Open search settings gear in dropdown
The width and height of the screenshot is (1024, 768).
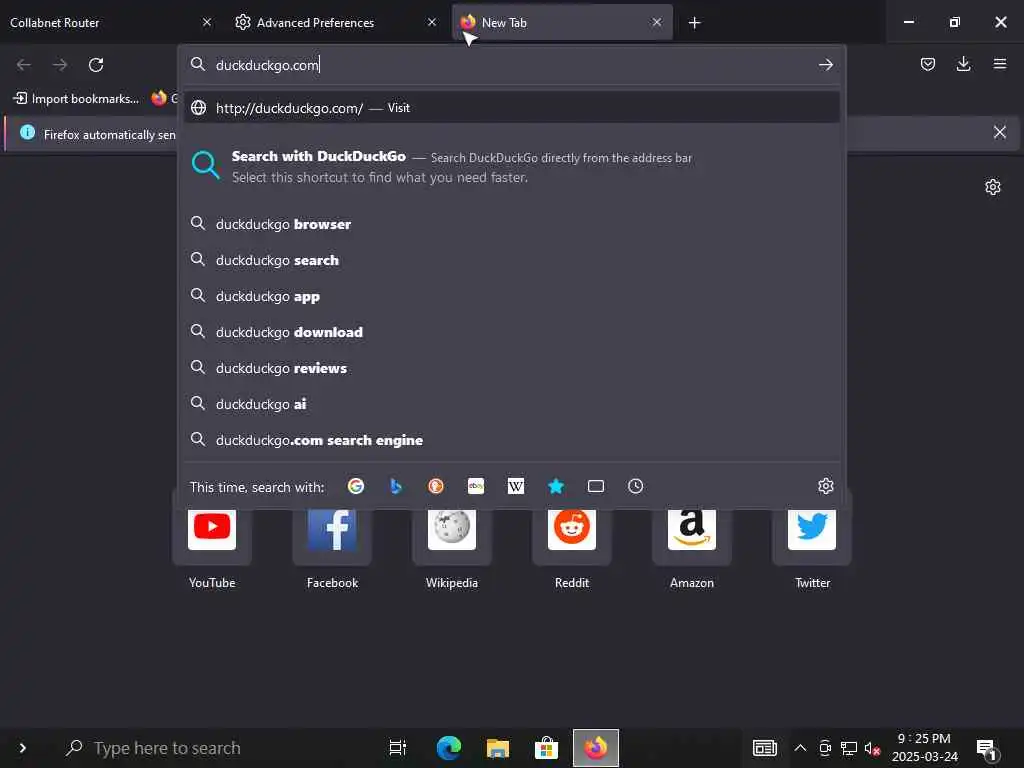(x=825, y=486)
